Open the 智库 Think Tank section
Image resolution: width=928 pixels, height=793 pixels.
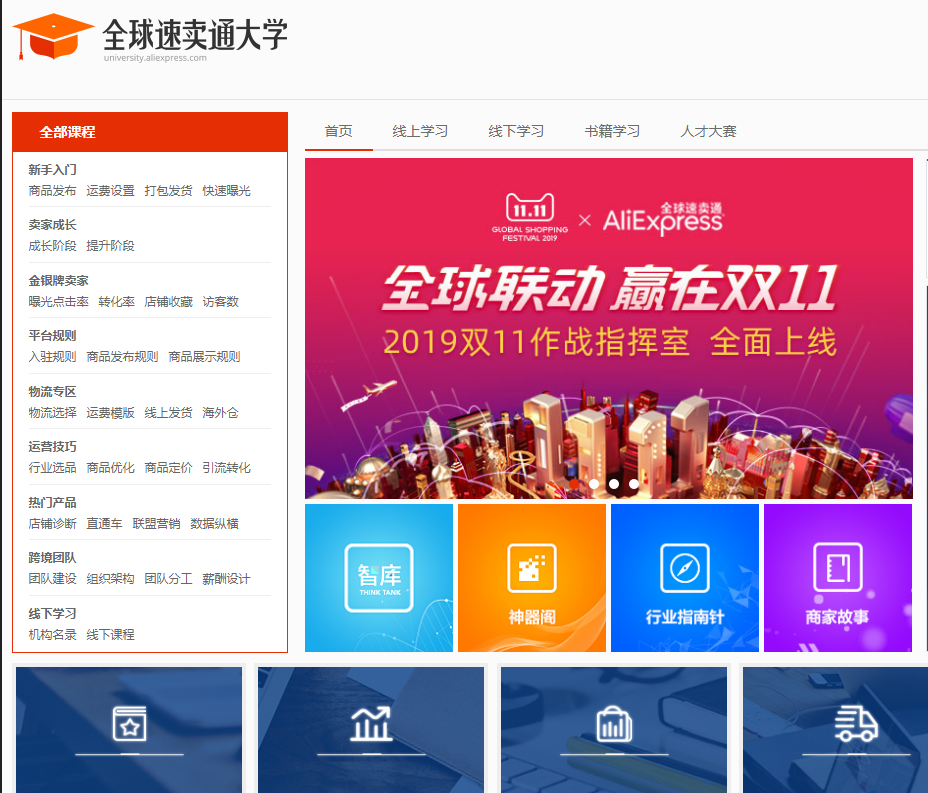point(378,577)
